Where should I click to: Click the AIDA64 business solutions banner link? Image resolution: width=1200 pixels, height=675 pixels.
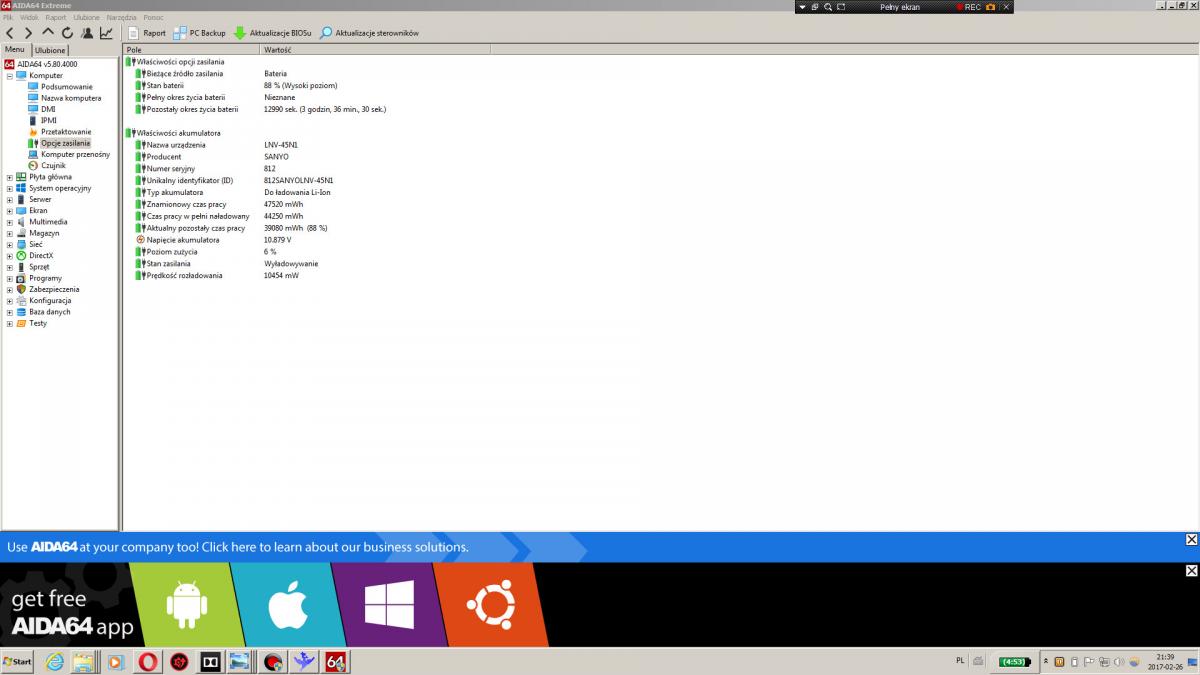tap(238, 547)
